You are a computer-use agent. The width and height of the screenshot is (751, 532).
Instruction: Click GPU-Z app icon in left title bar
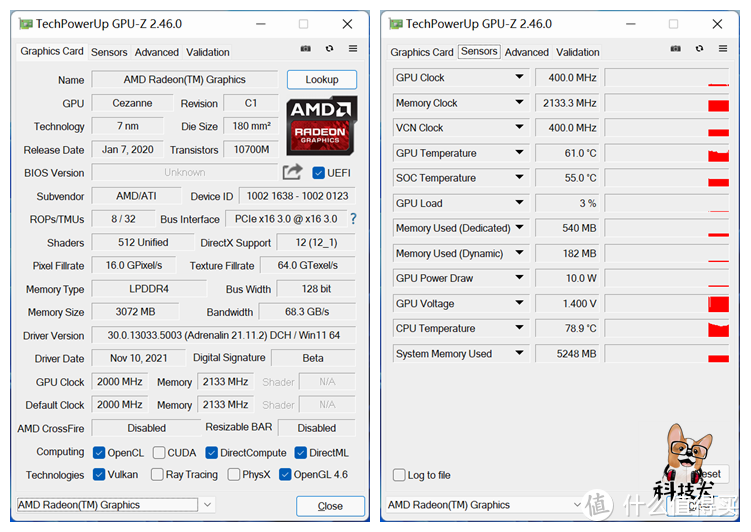[x=25, y=23]
